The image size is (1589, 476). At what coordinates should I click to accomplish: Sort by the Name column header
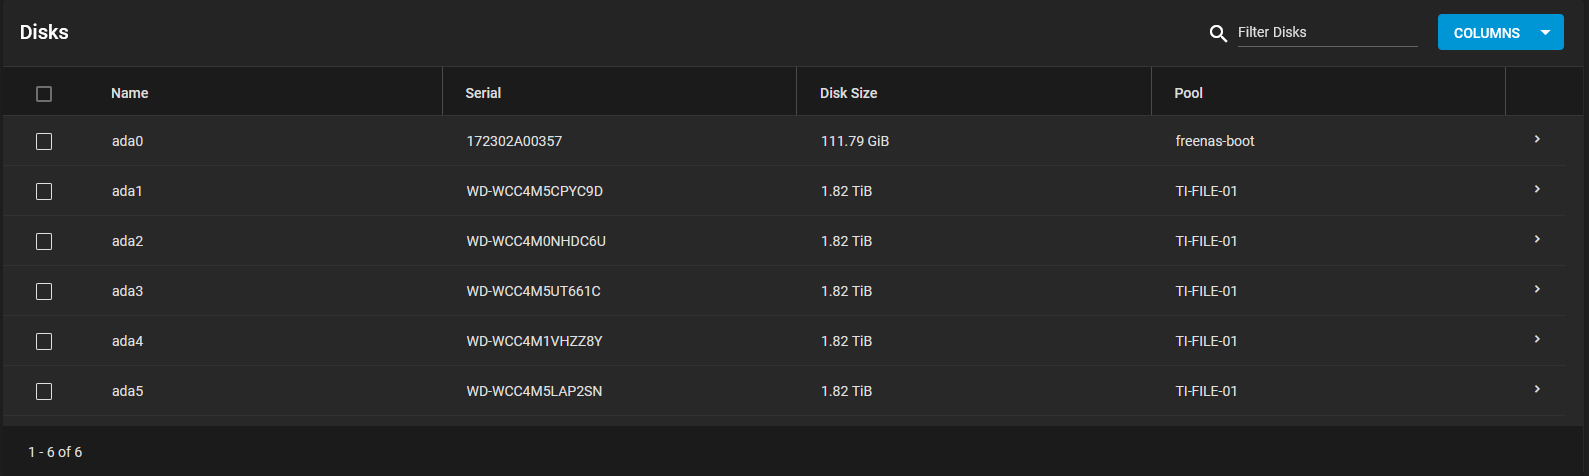point(130,93)
